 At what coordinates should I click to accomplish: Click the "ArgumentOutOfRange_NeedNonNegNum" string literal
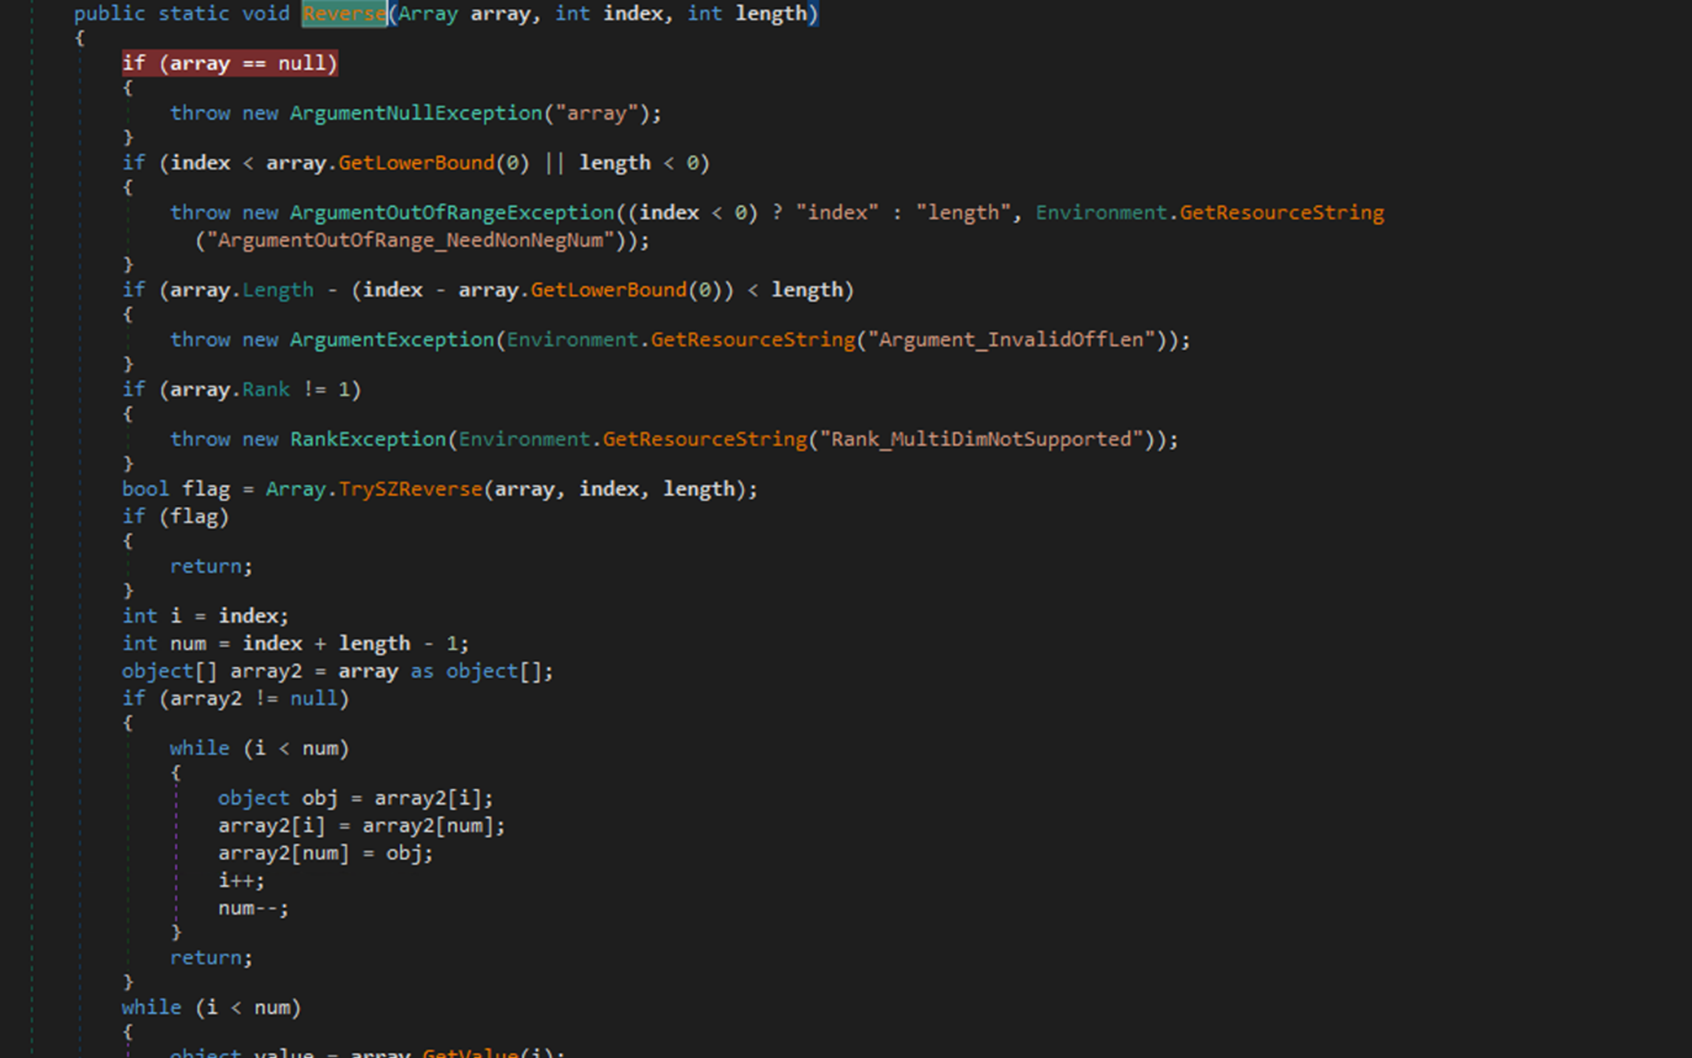[410, 241]
